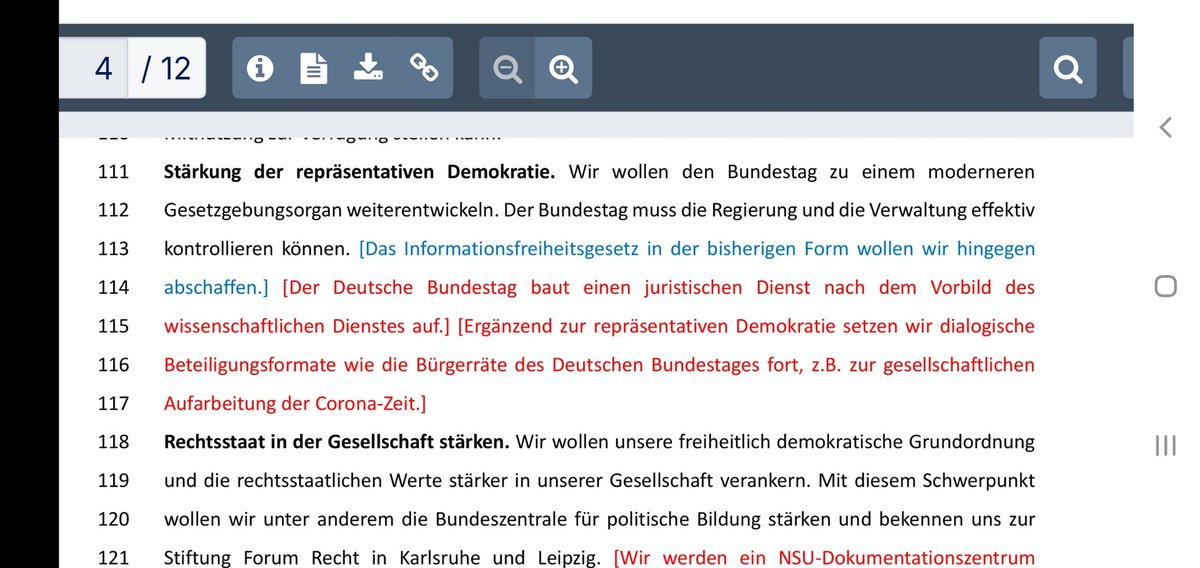Copy the document link with chain icon

pyautogui.click(x=424, y=68)
